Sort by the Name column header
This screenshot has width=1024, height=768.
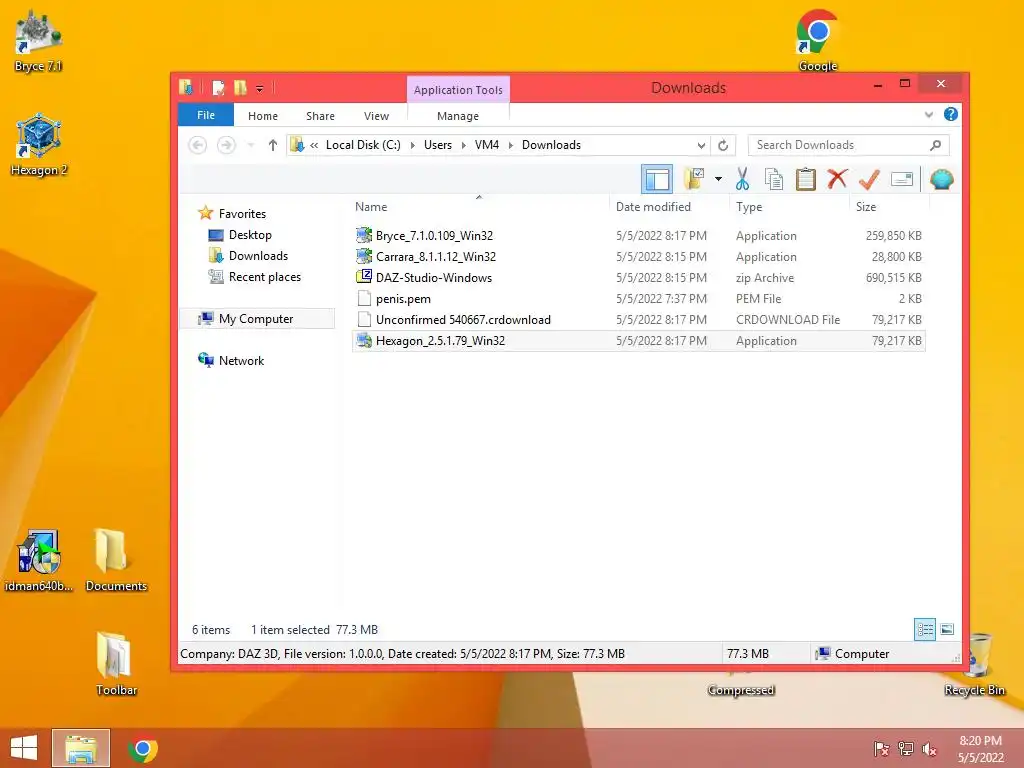coord(479,207)
